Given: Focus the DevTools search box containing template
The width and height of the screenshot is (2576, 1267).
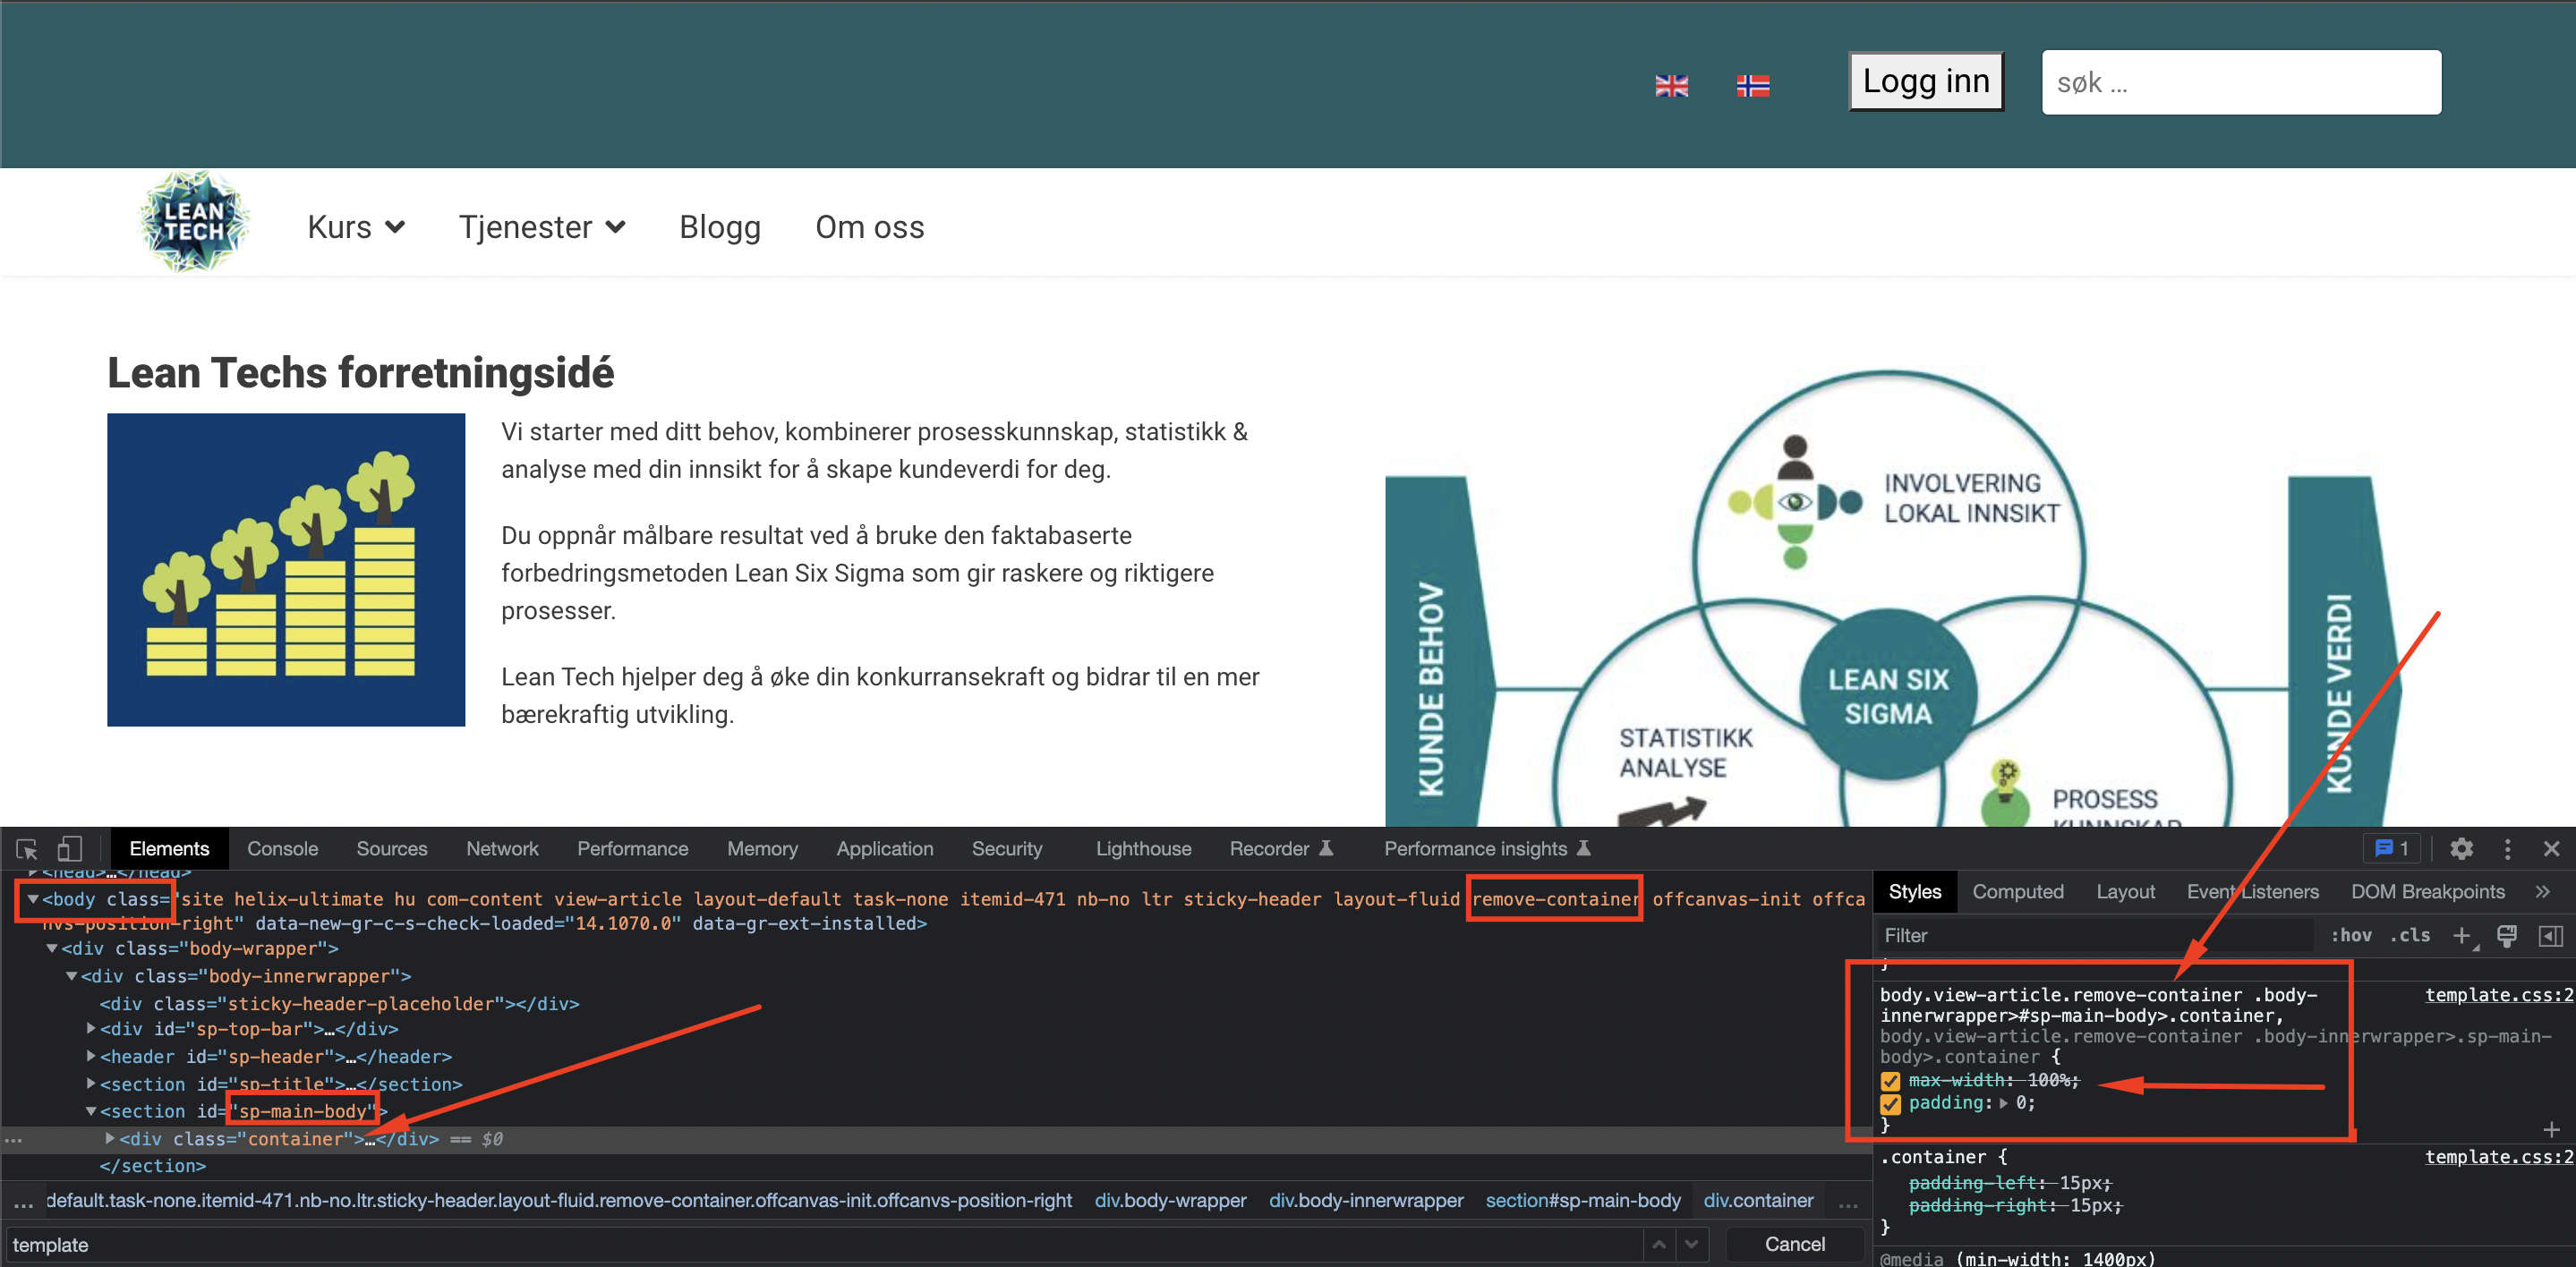Looking at the screenshot, I should pos(825,1244).
